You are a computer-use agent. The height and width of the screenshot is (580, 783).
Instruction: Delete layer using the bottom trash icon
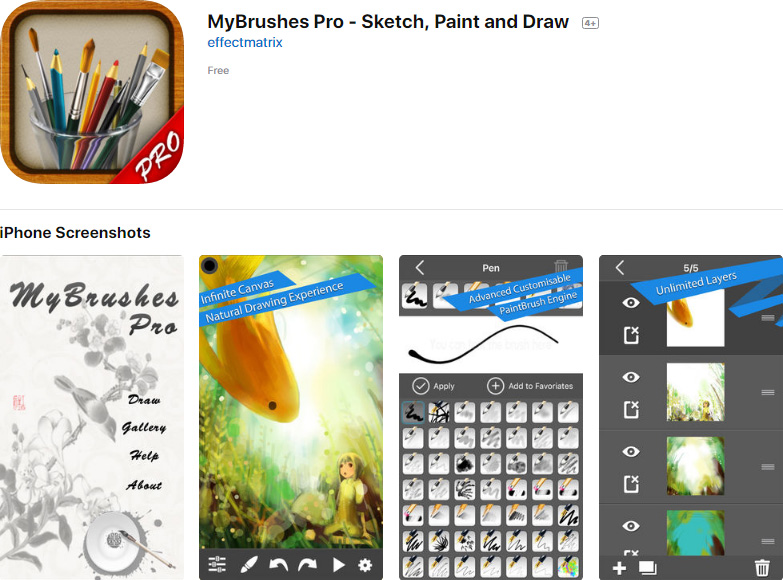762,568
